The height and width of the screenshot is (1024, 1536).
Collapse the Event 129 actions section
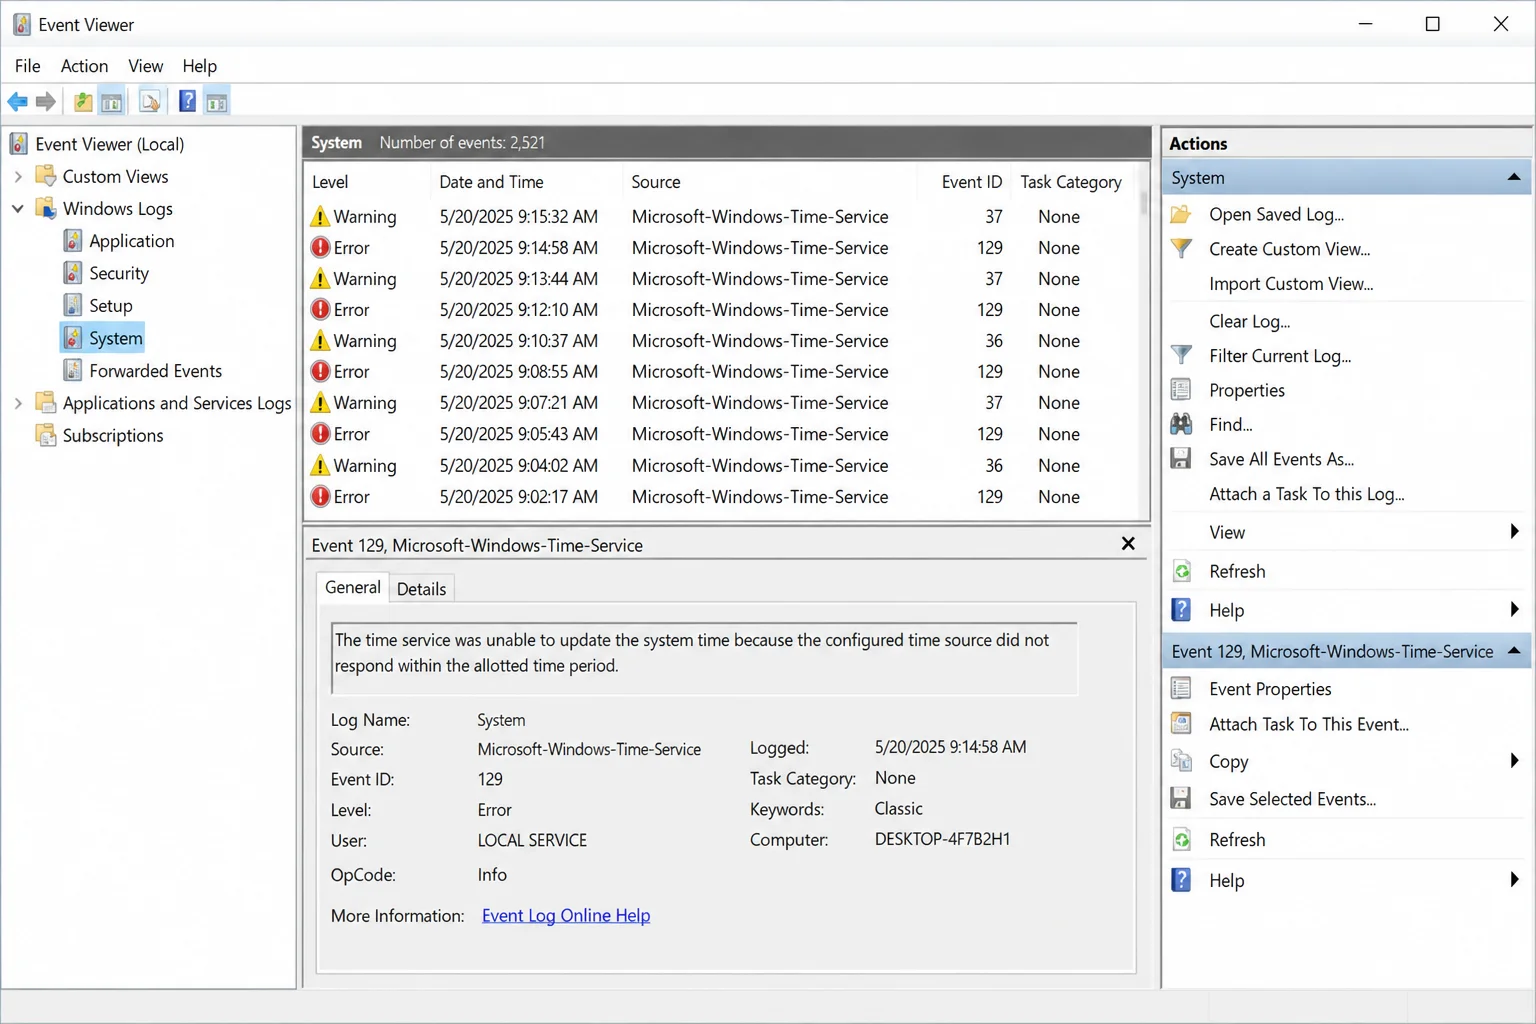(1514, 651)
